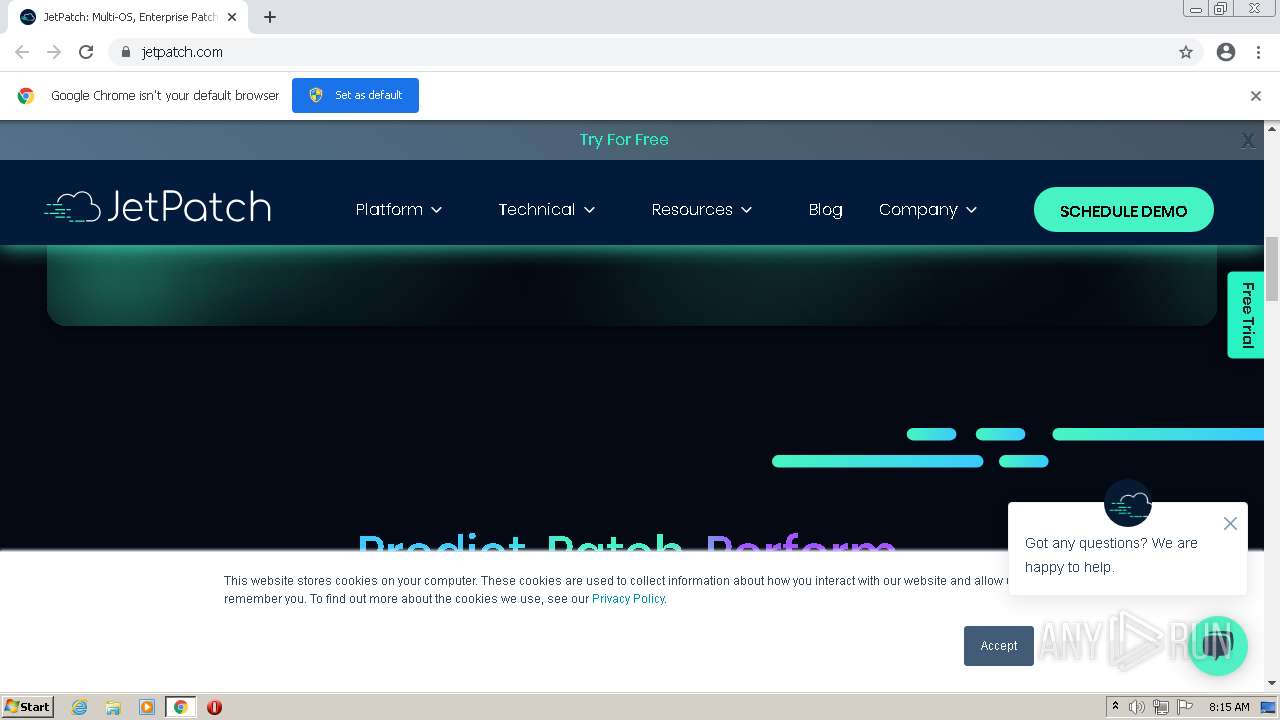The image size is (1280, 720).
Task: Open the Resources menu
Action: (692, 209)
